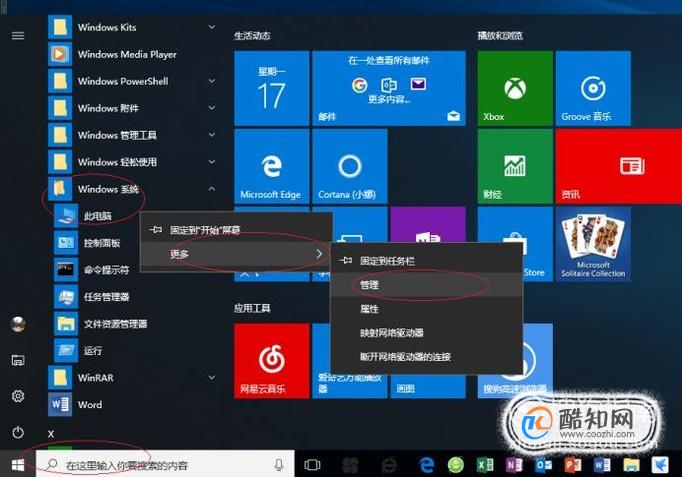682x477 pixels.
Task: Open Word from the taskbar
Action: pyautogui.click(x=602, y=465)
